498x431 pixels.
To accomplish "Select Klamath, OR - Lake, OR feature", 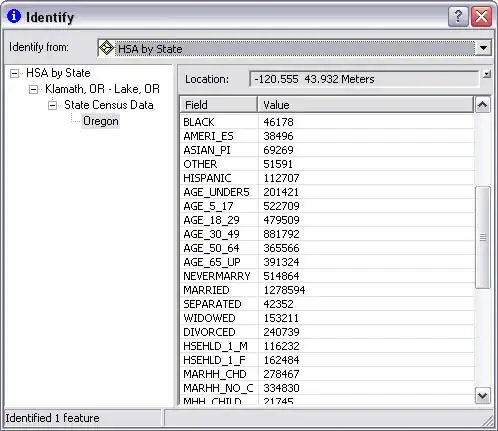I will click(x=102, y=89).
